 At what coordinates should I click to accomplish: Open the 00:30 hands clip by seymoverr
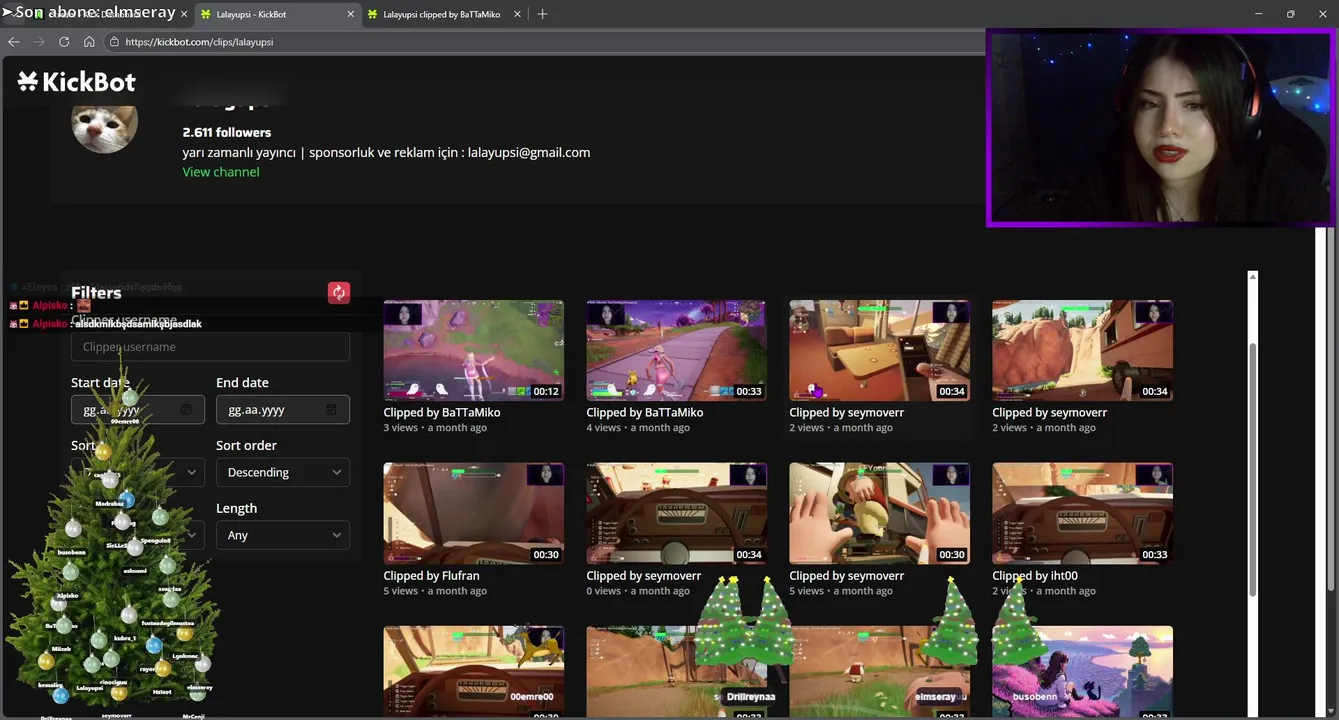(x=879, y=513)
